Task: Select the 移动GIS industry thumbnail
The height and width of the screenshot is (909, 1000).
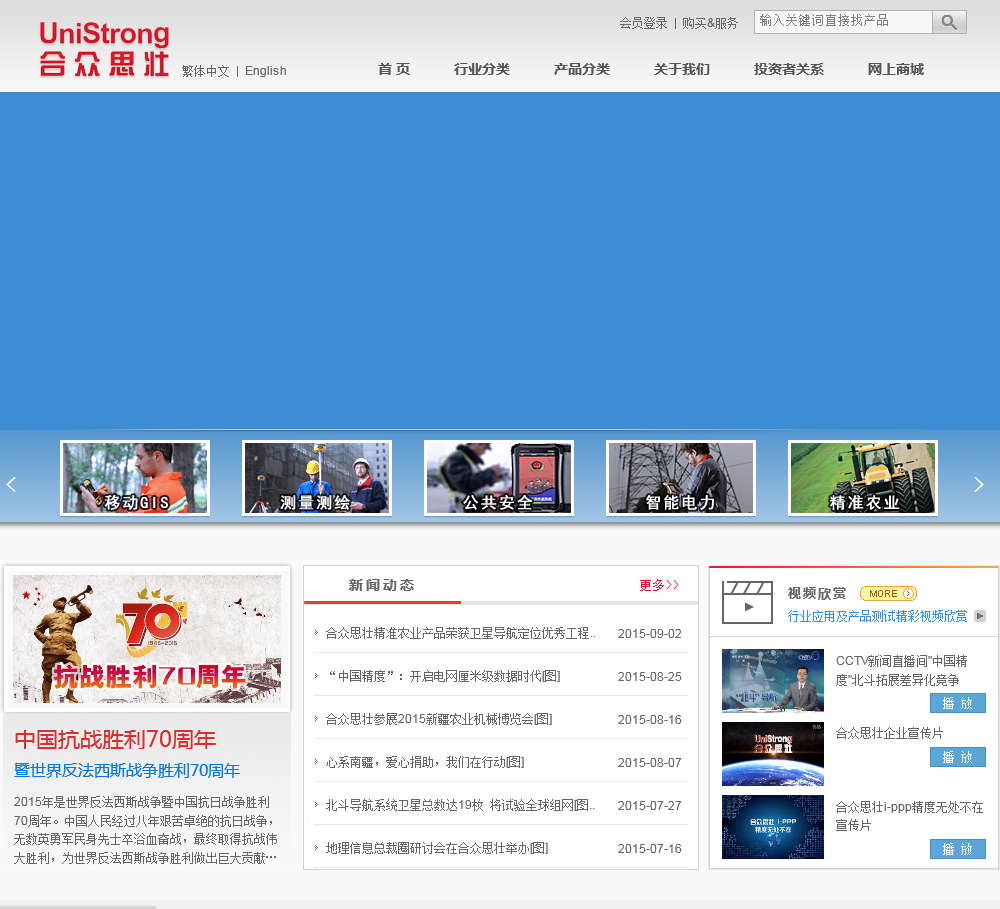Action: 135,478
